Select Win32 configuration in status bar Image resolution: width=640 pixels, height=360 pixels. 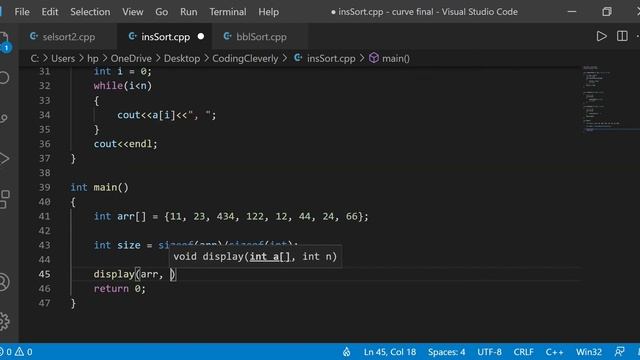pyautogui.click(x=589, y=352)
